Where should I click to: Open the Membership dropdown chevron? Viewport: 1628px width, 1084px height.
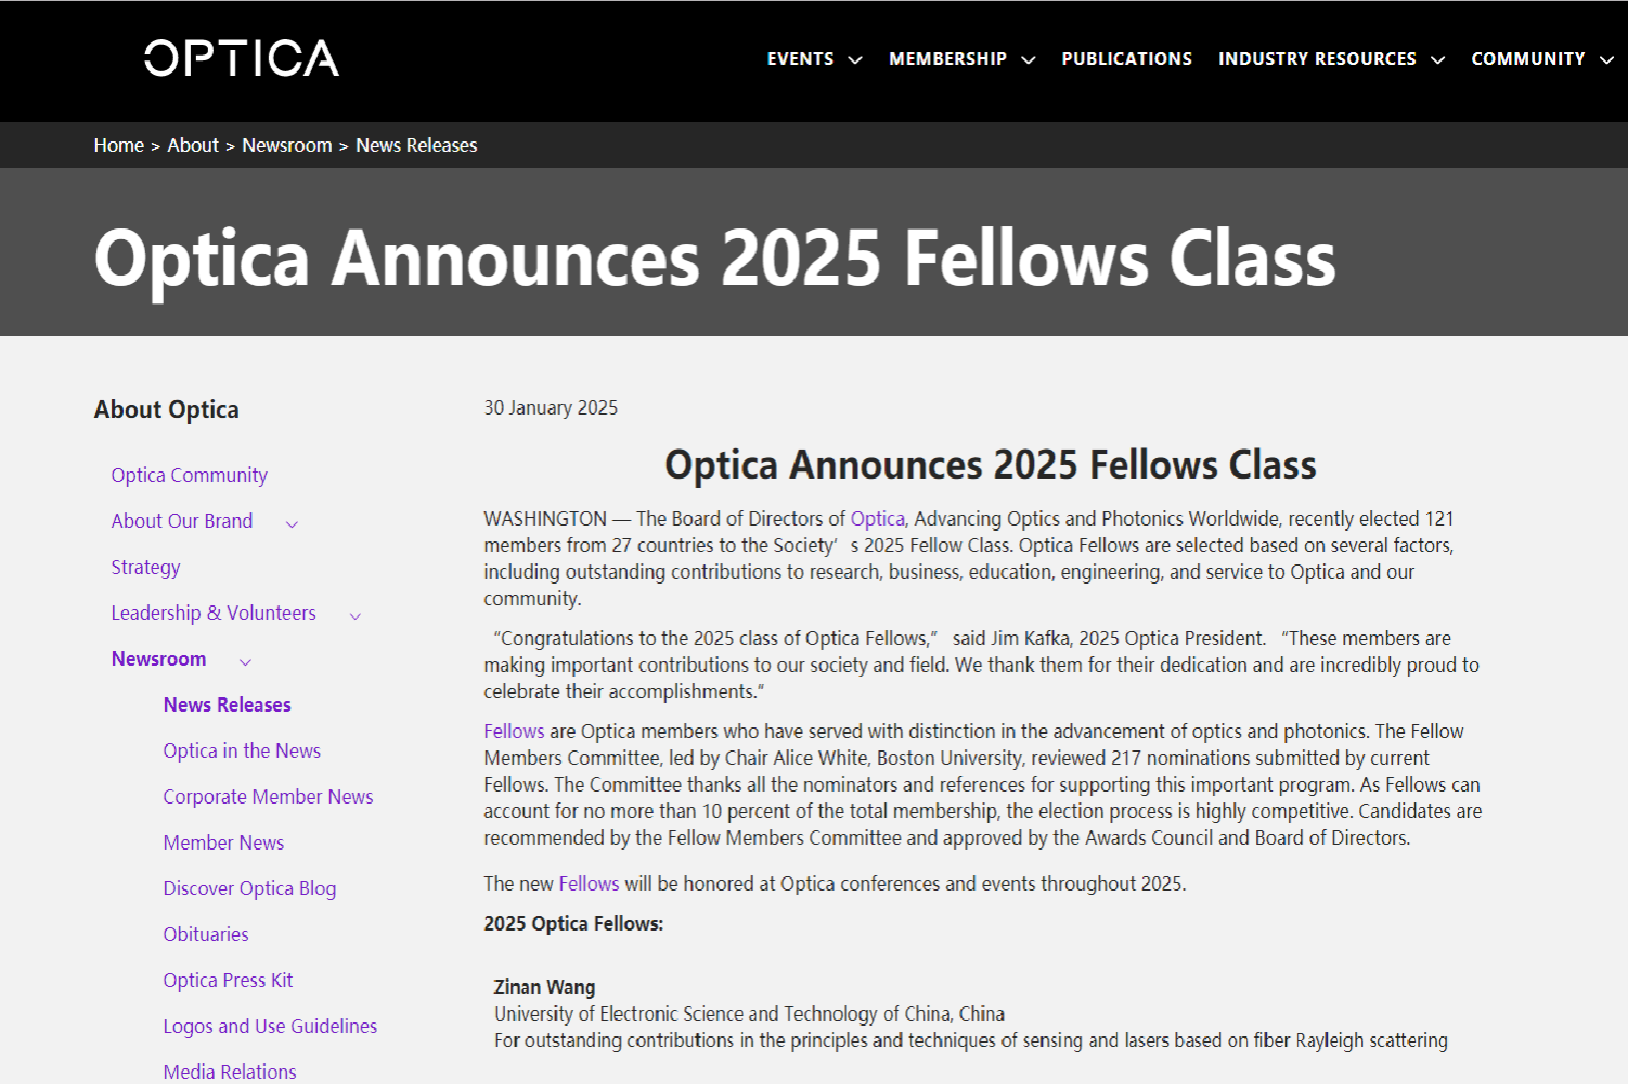1028,60
